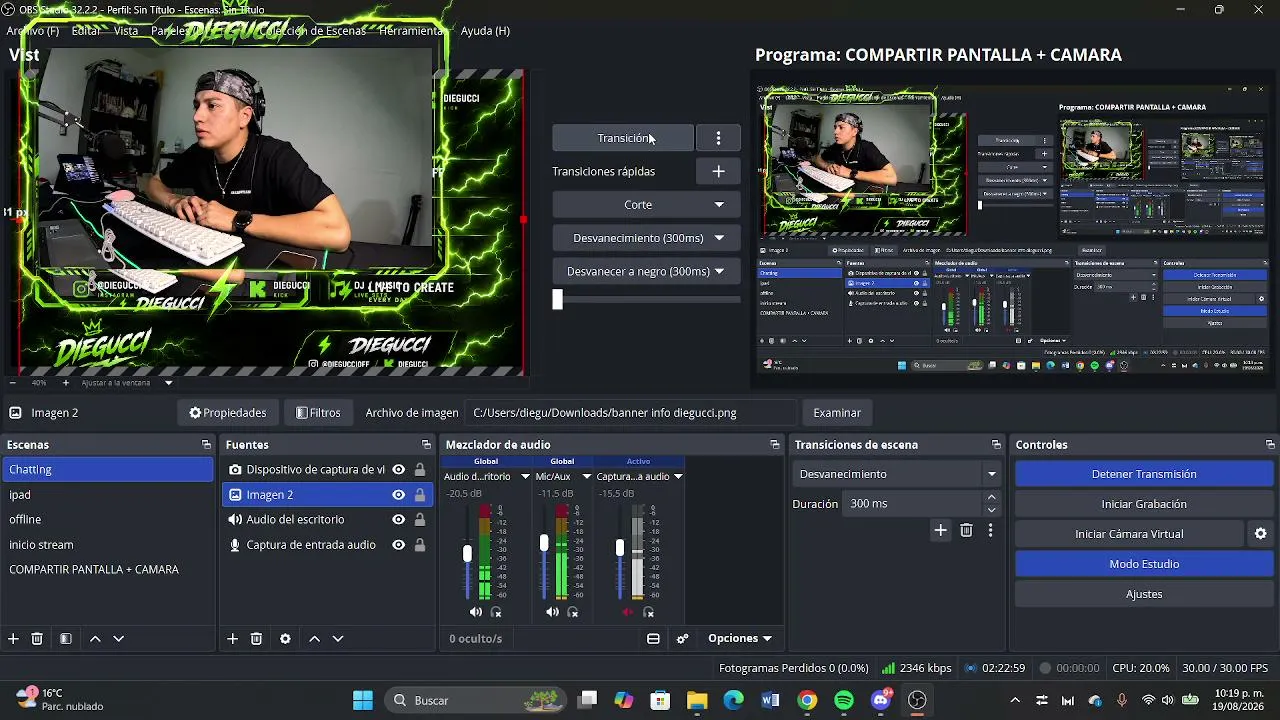Image resolution: width=1280 pixels, height=720 pixels.
Task: Open the Editar menu
Action: click(x=86, y=31)
